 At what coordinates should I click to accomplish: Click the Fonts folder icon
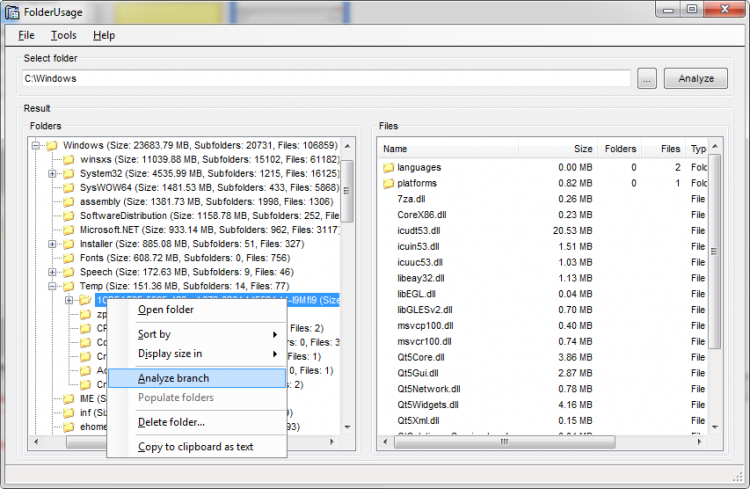point(69,258)
